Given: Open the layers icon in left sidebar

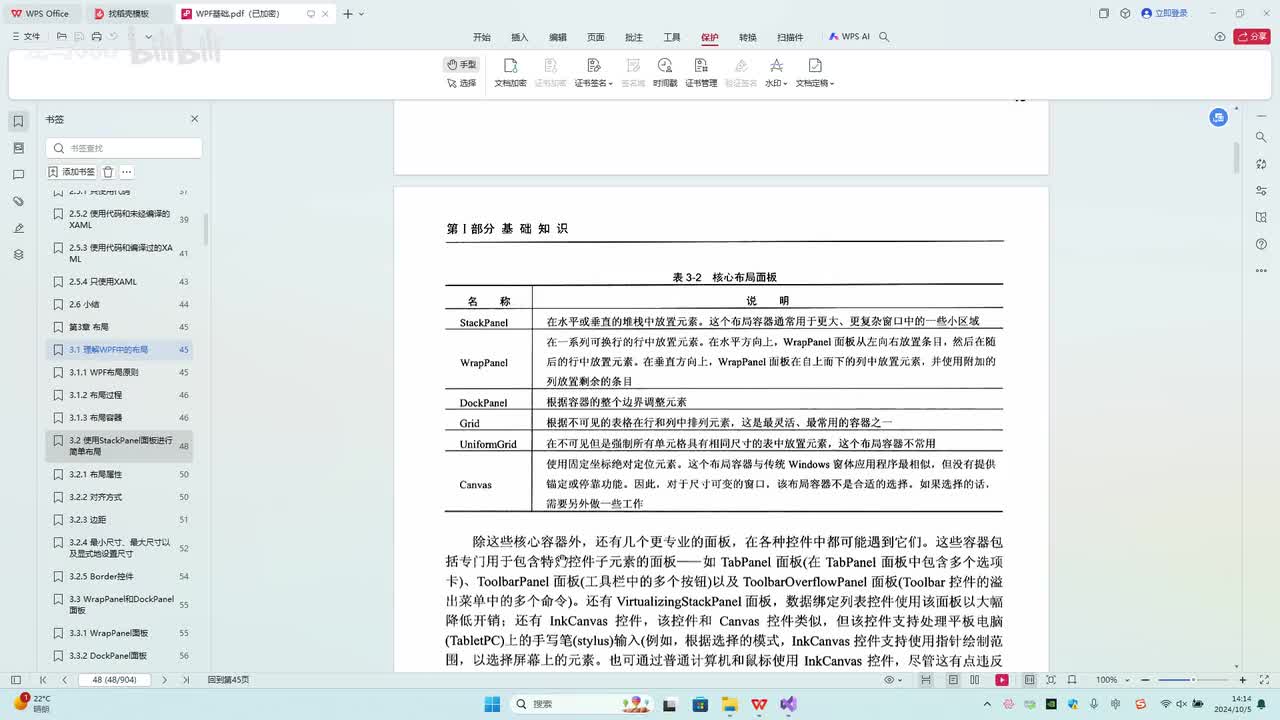Looking at the screenshot, I should pyautogui.click(x=18, y=255).
